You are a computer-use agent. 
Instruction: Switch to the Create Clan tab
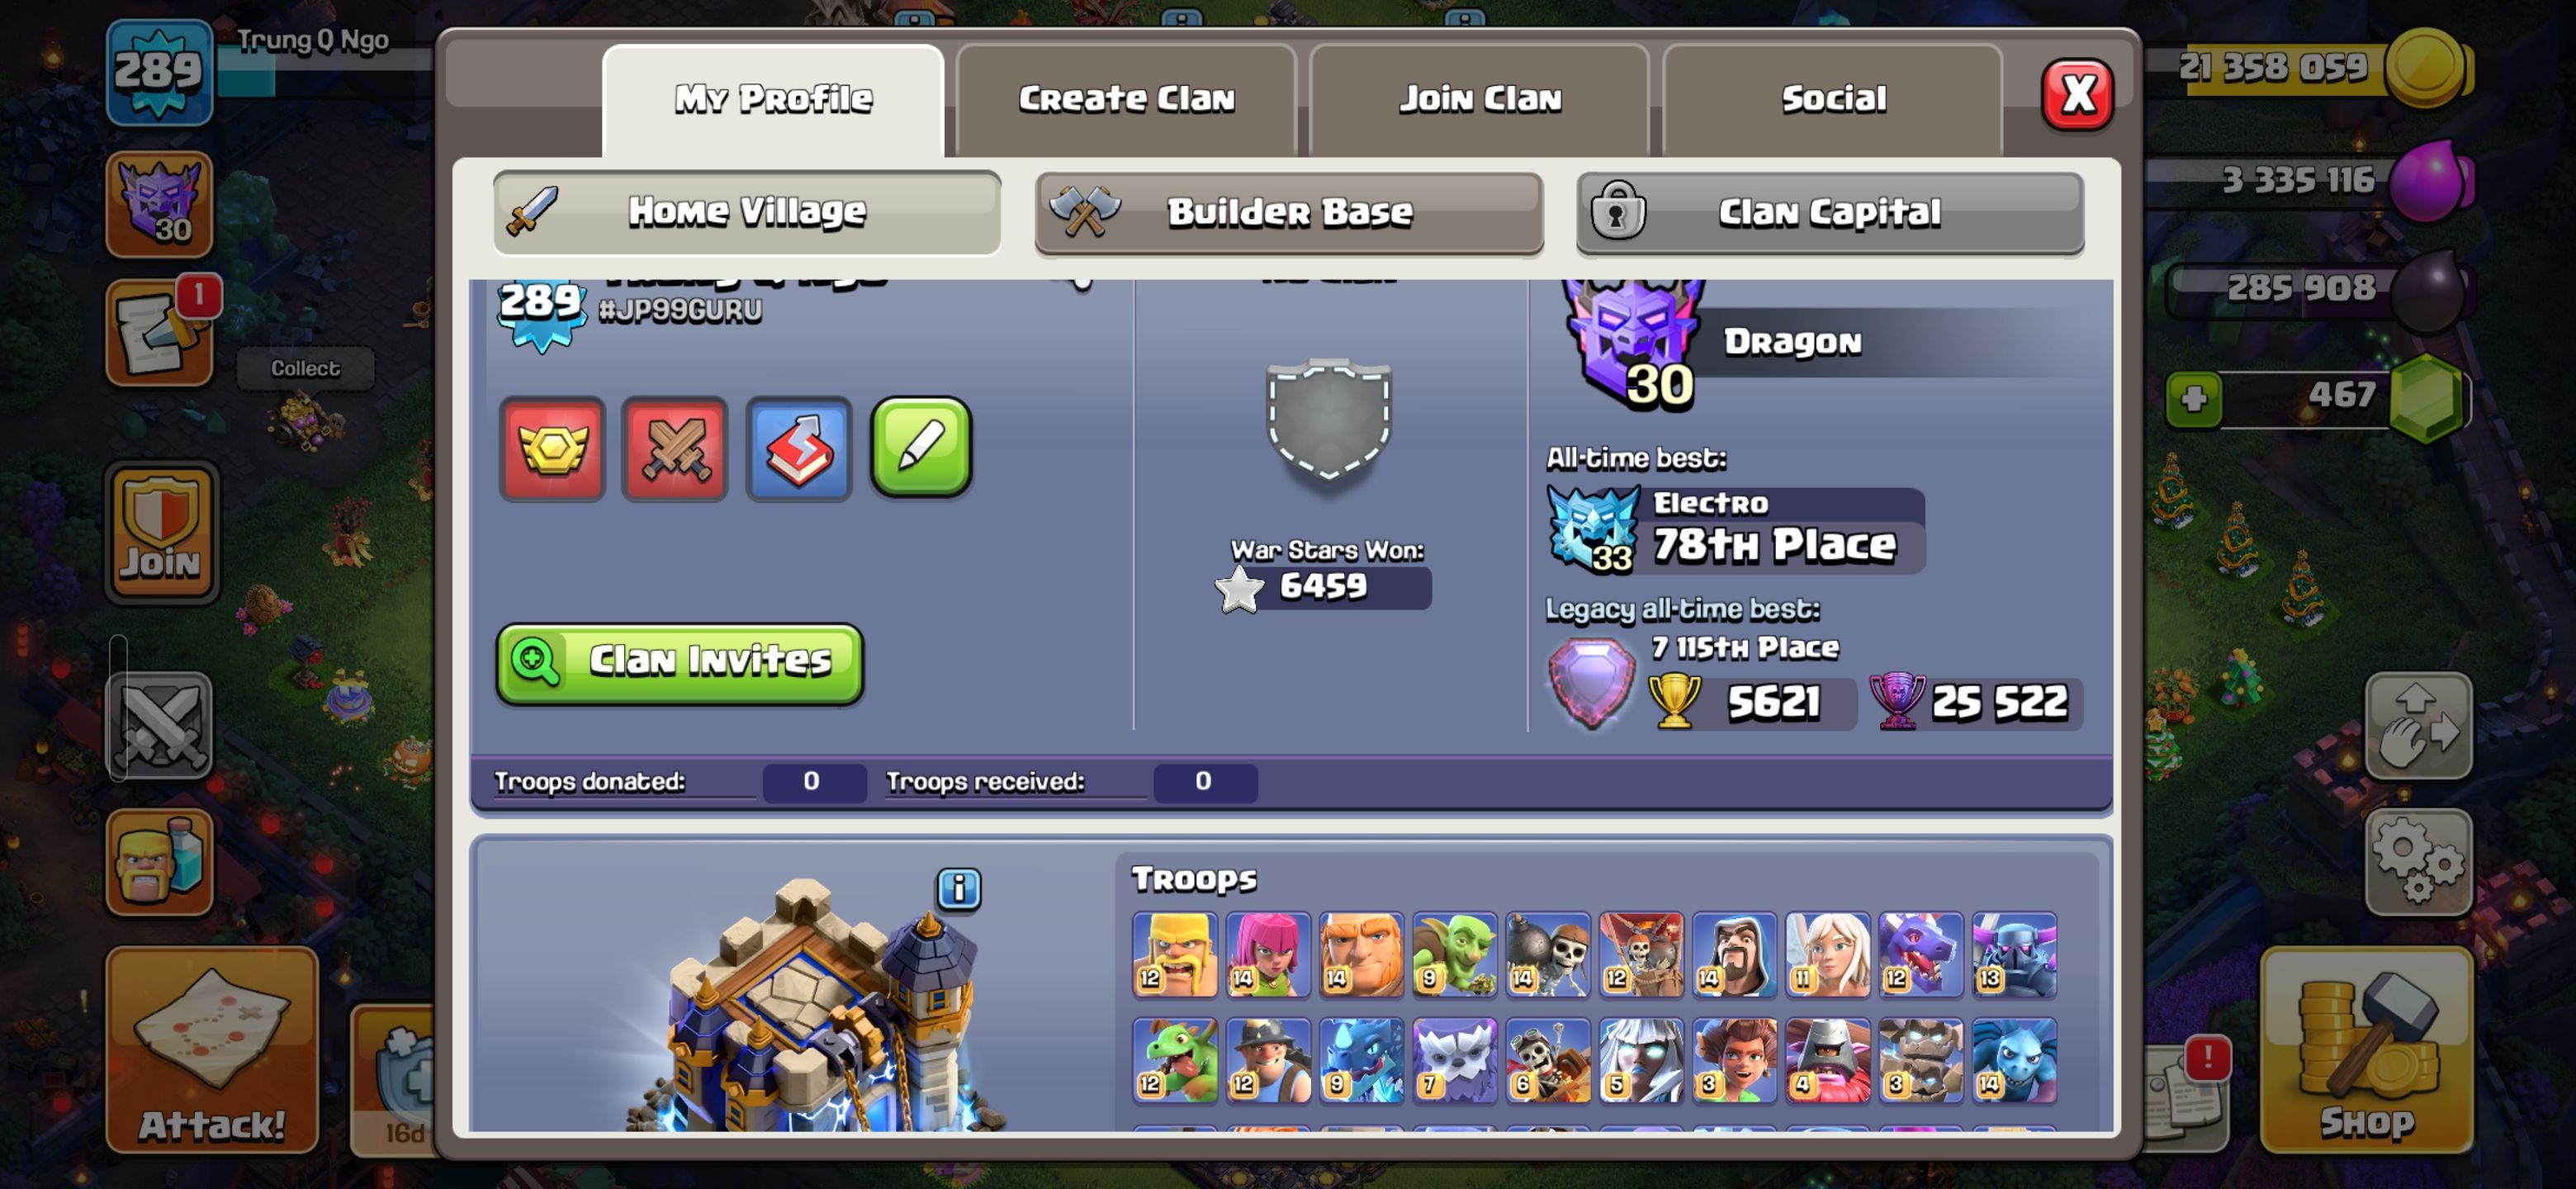pos(1126,99)
